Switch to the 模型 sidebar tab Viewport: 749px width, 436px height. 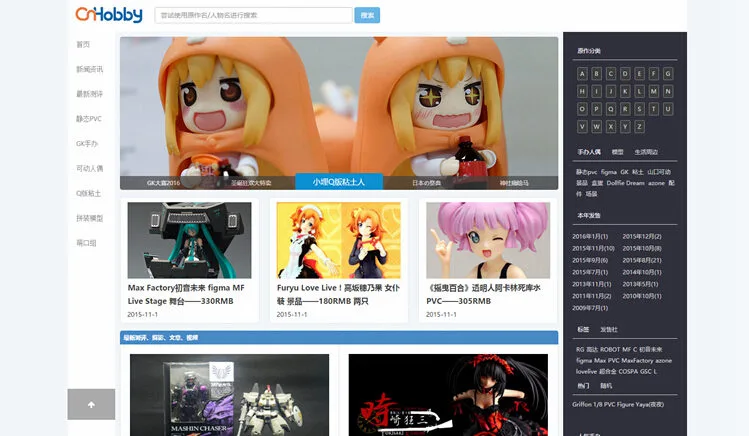pos(618,152)
